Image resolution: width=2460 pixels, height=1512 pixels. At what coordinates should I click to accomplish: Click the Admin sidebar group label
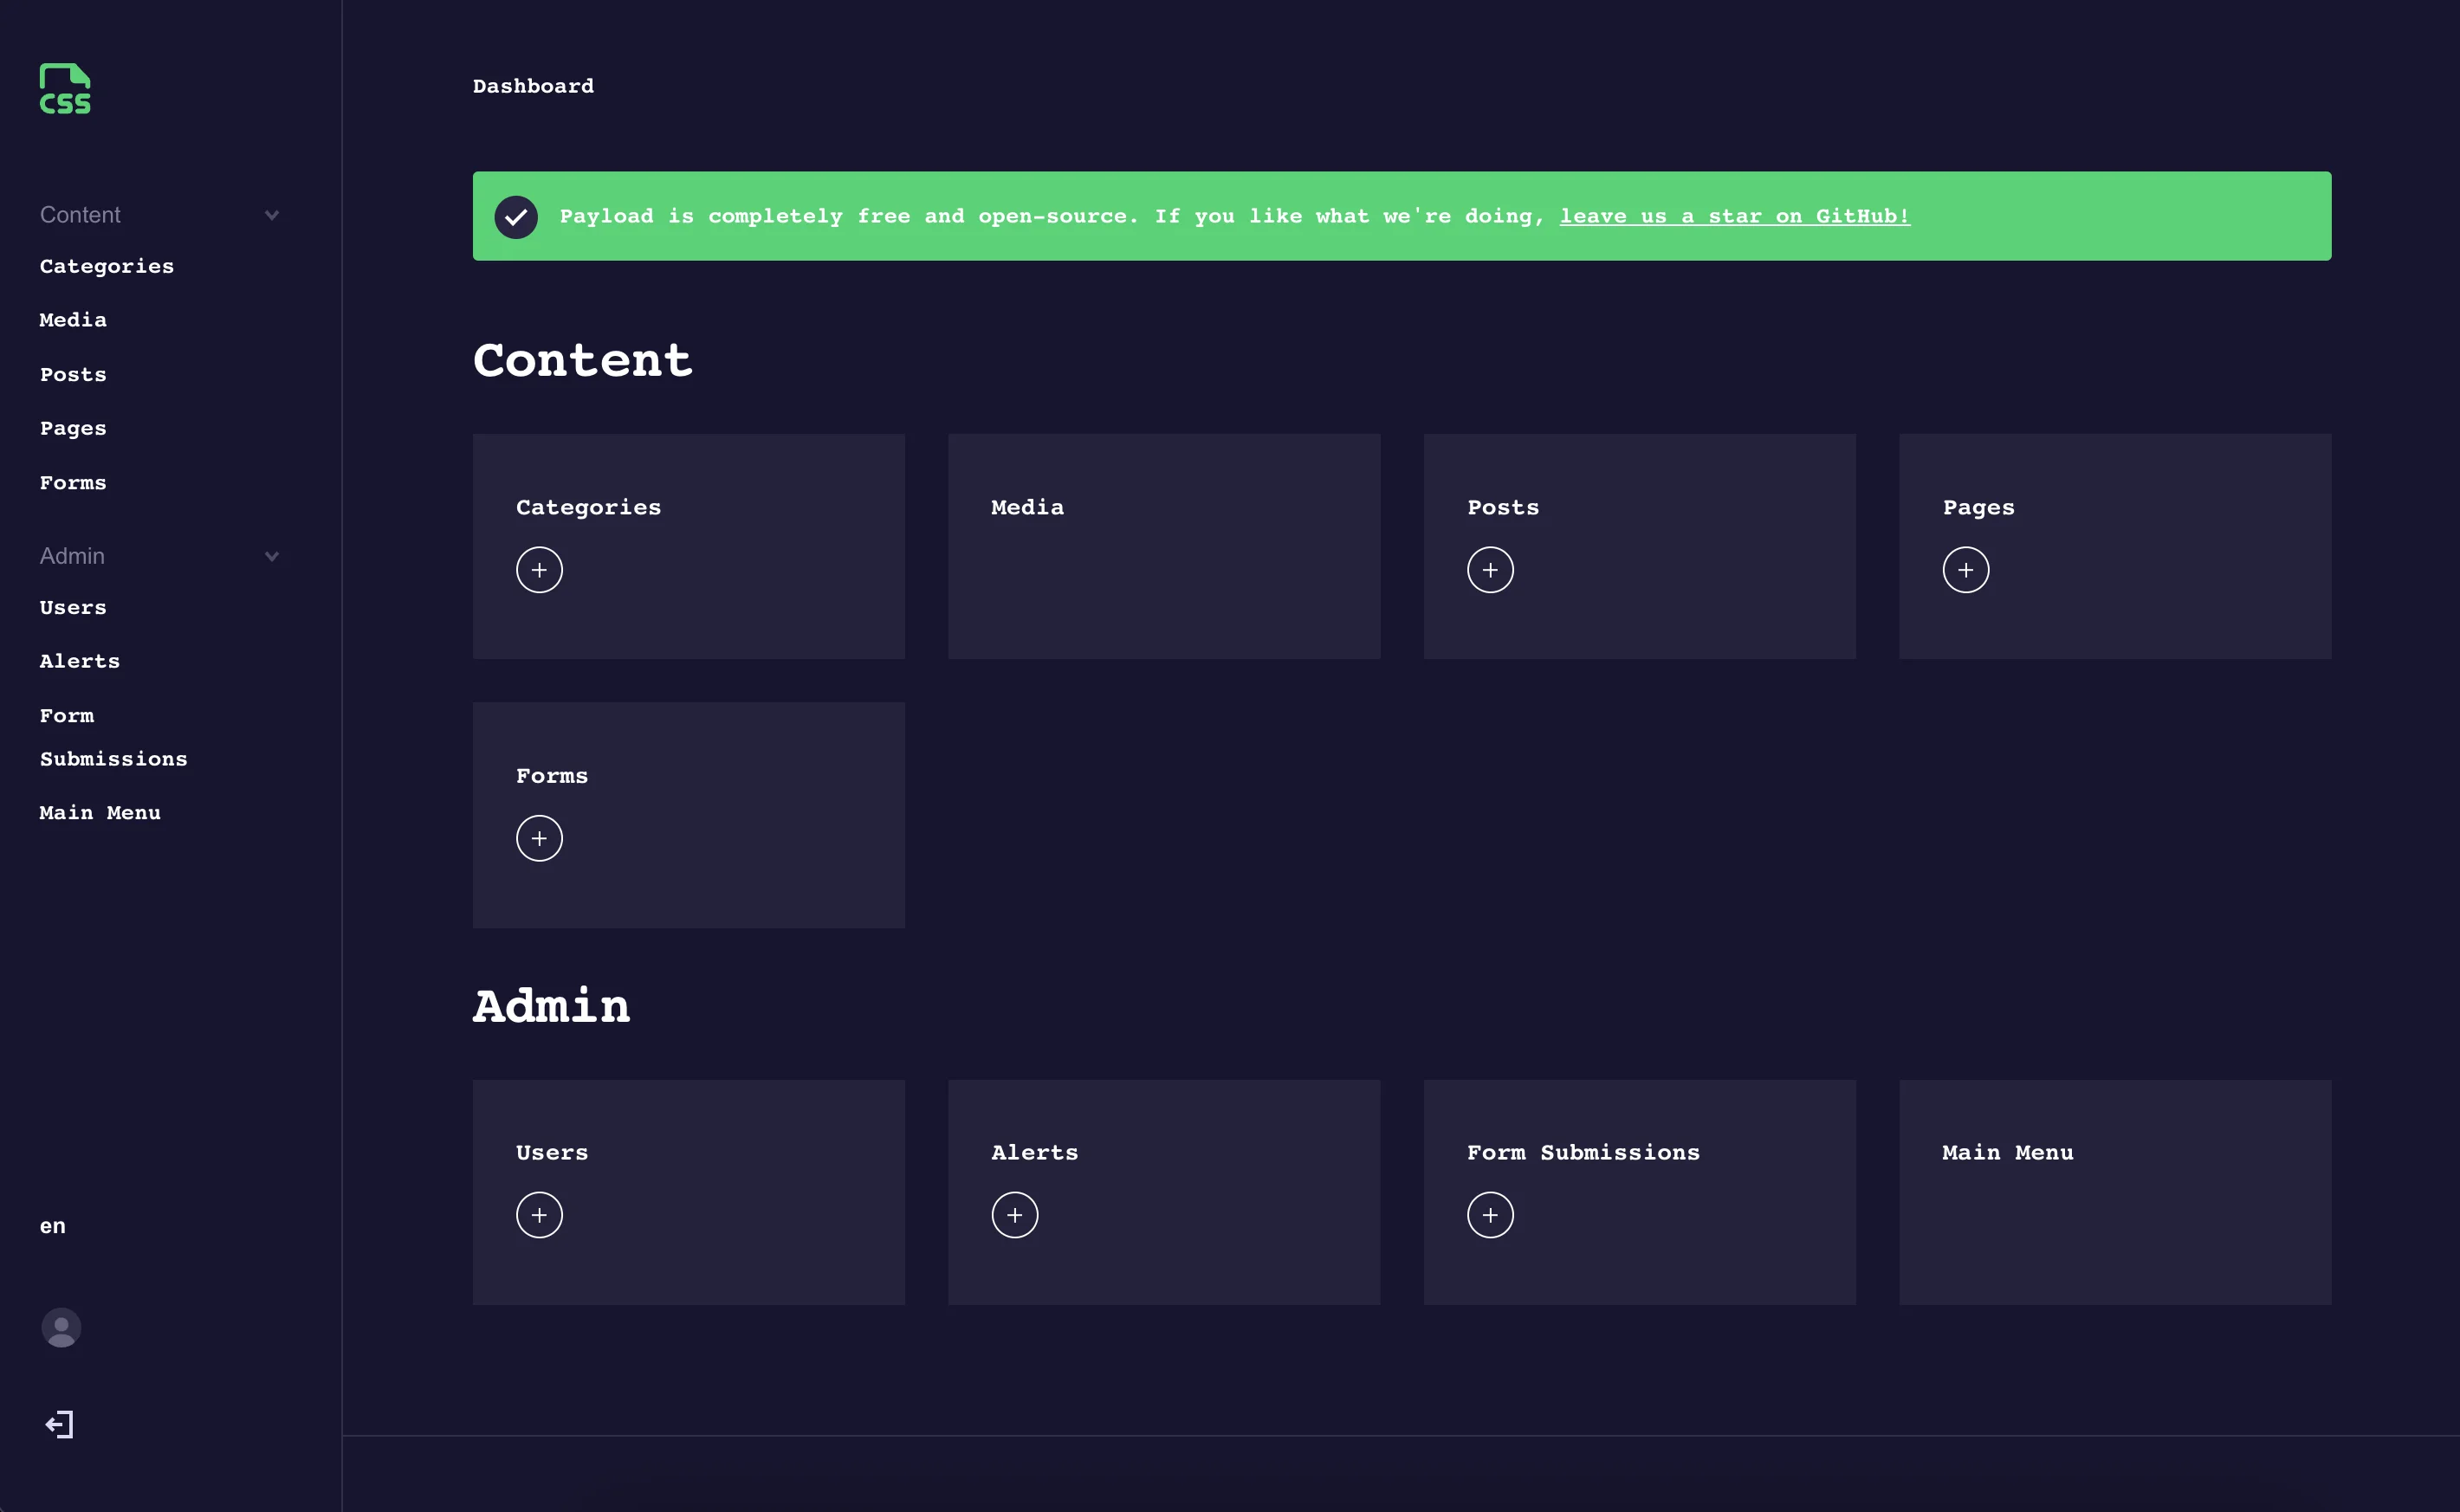coord(72,556)
